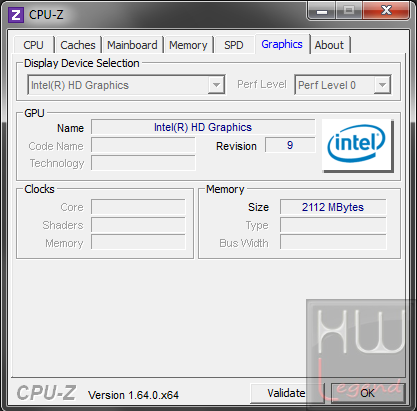
Task: Click the Intel logo image
Action: (x=357, y=145)
